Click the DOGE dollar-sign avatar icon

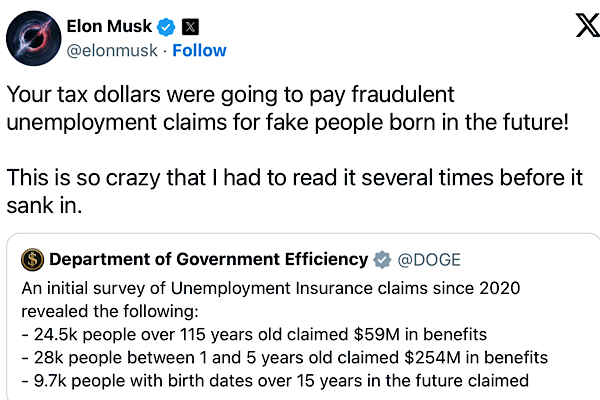33,260
